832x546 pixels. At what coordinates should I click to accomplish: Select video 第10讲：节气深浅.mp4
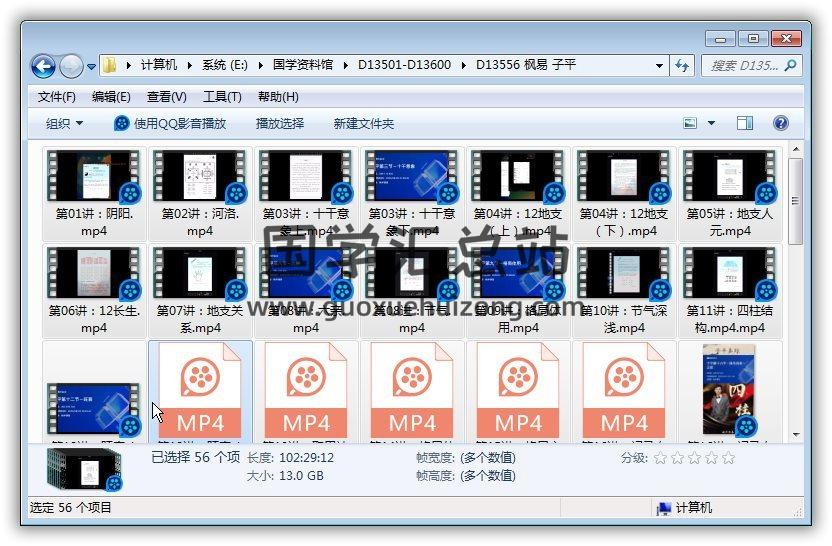coord(624,291)
